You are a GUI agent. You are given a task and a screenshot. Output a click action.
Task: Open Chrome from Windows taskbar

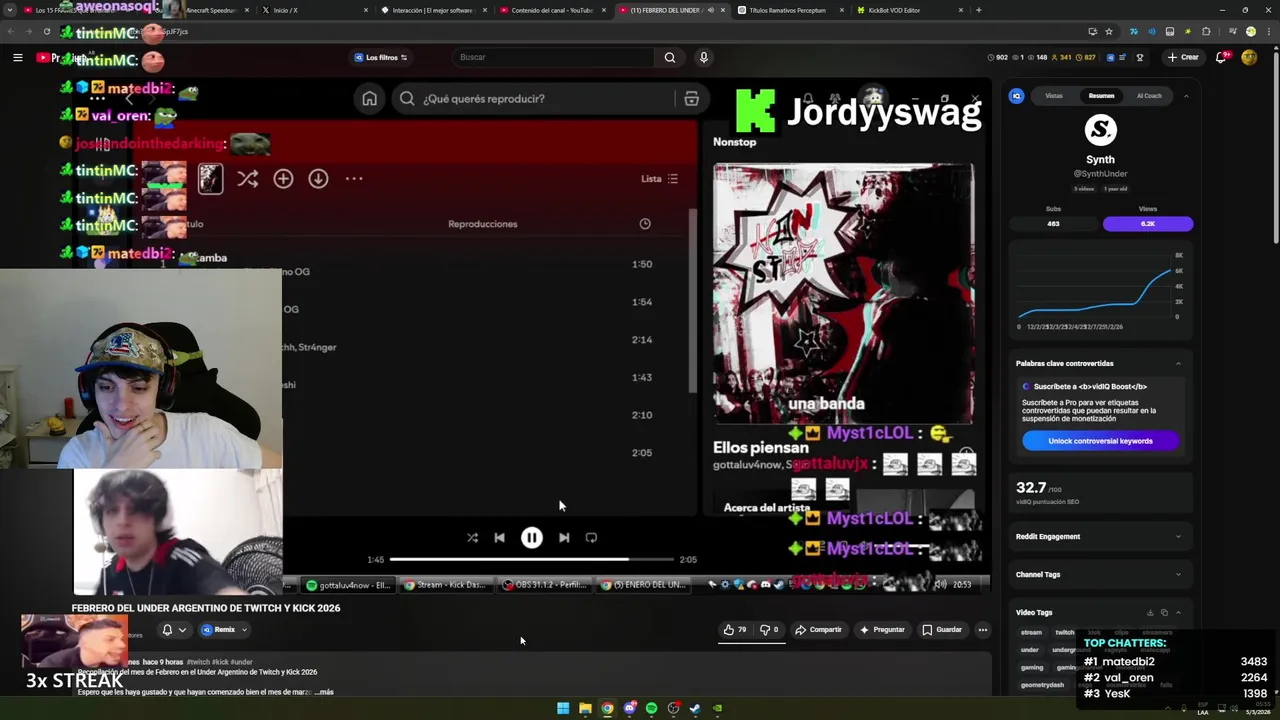(x=607, y=708)
